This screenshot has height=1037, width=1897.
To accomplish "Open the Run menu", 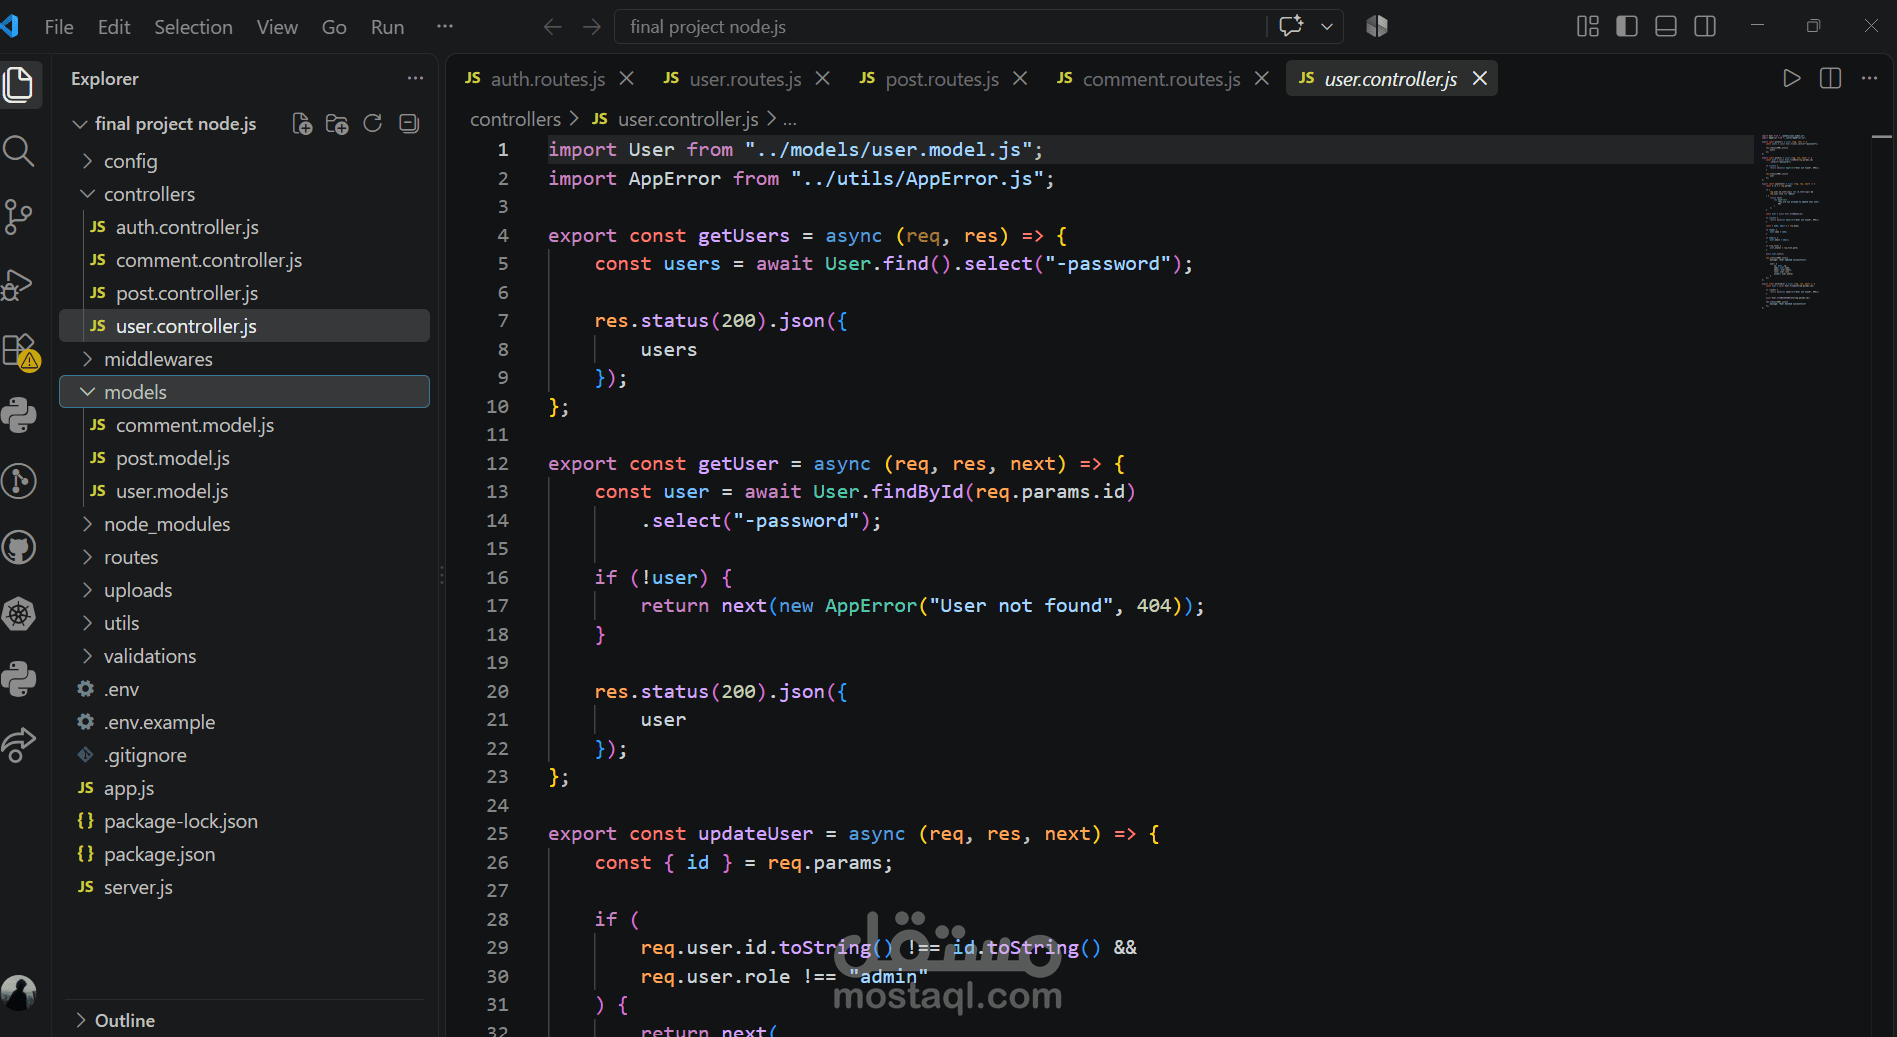I will [x=387, y=27].
